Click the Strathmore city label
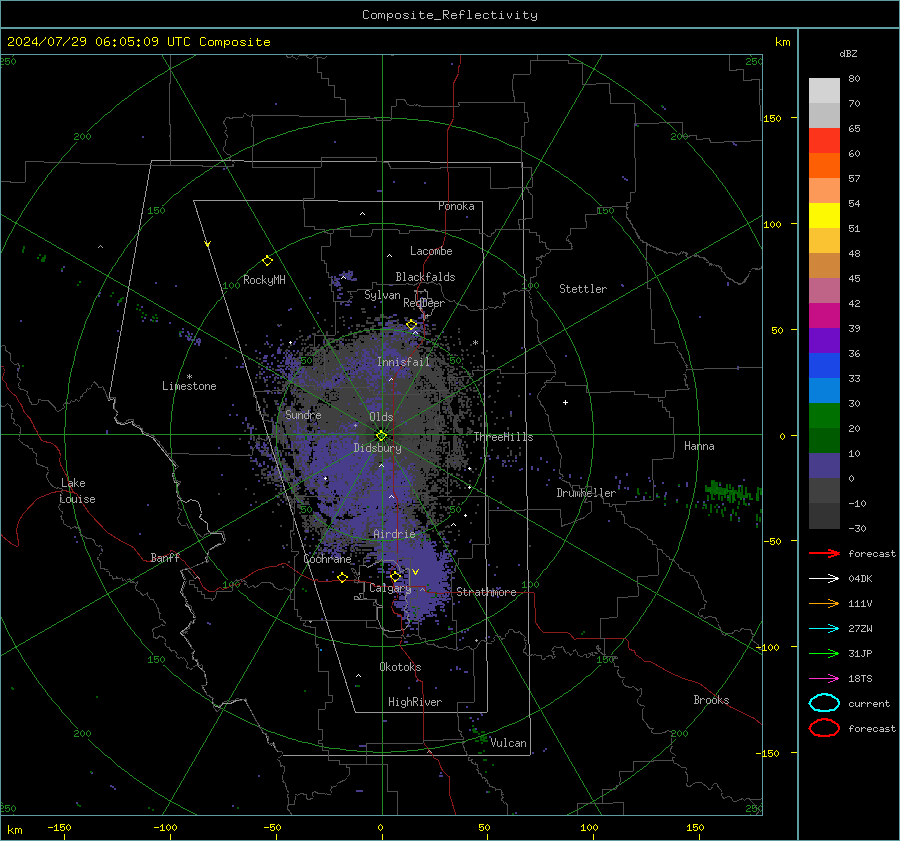 [486, 592]
